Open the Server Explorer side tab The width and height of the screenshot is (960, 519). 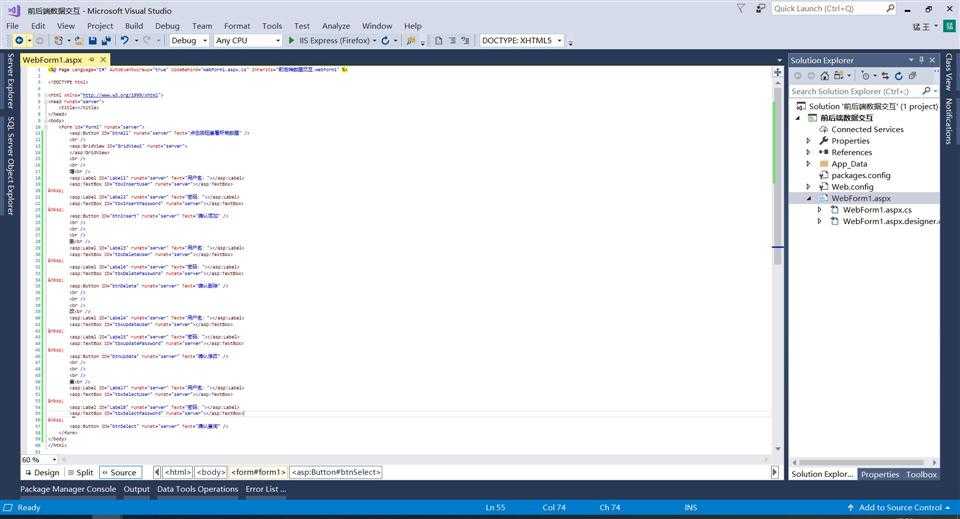[10, 81]
